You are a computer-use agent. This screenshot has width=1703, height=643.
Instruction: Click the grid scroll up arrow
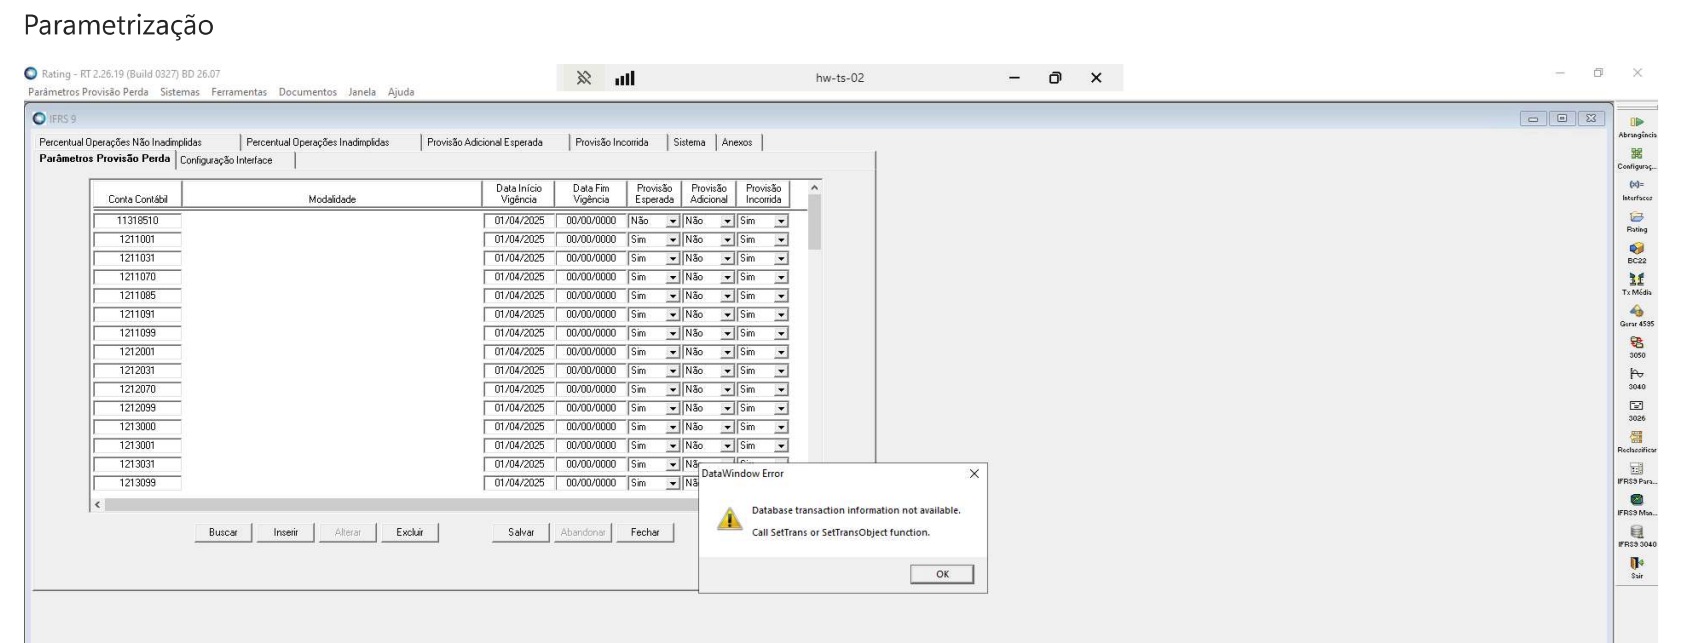pos(814,188)
